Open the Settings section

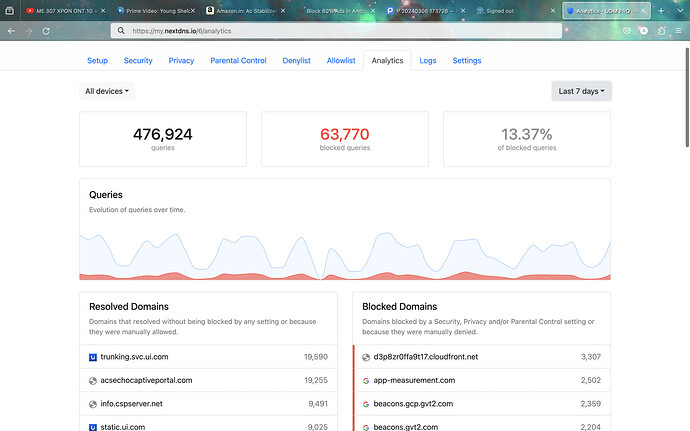[467, 60]
